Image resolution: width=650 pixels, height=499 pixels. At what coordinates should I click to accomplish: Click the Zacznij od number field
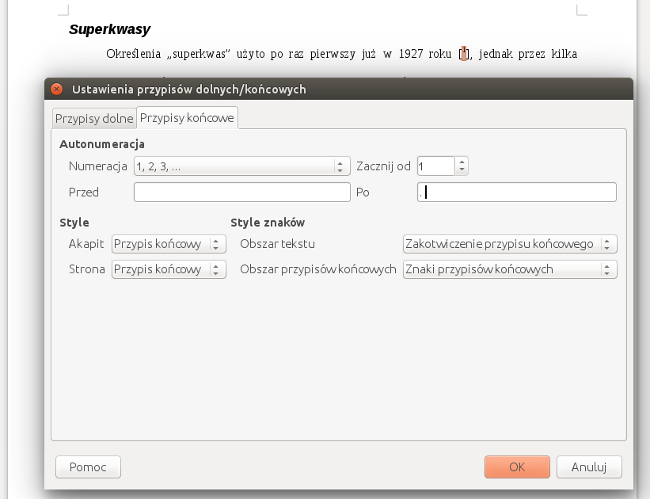click(435, 167)
